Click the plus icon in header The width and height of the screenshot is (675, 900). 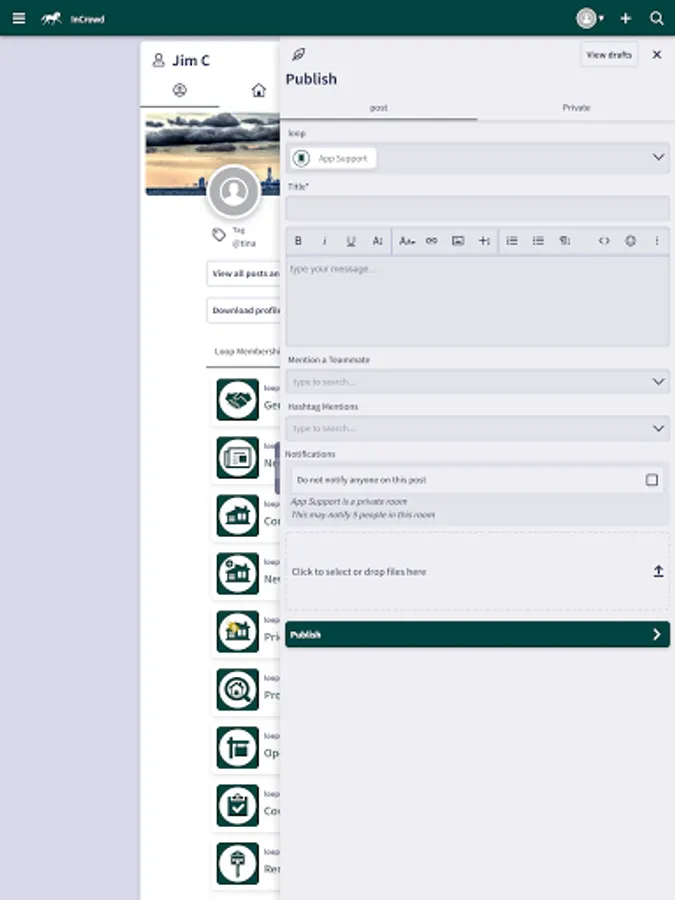(626, 18)
